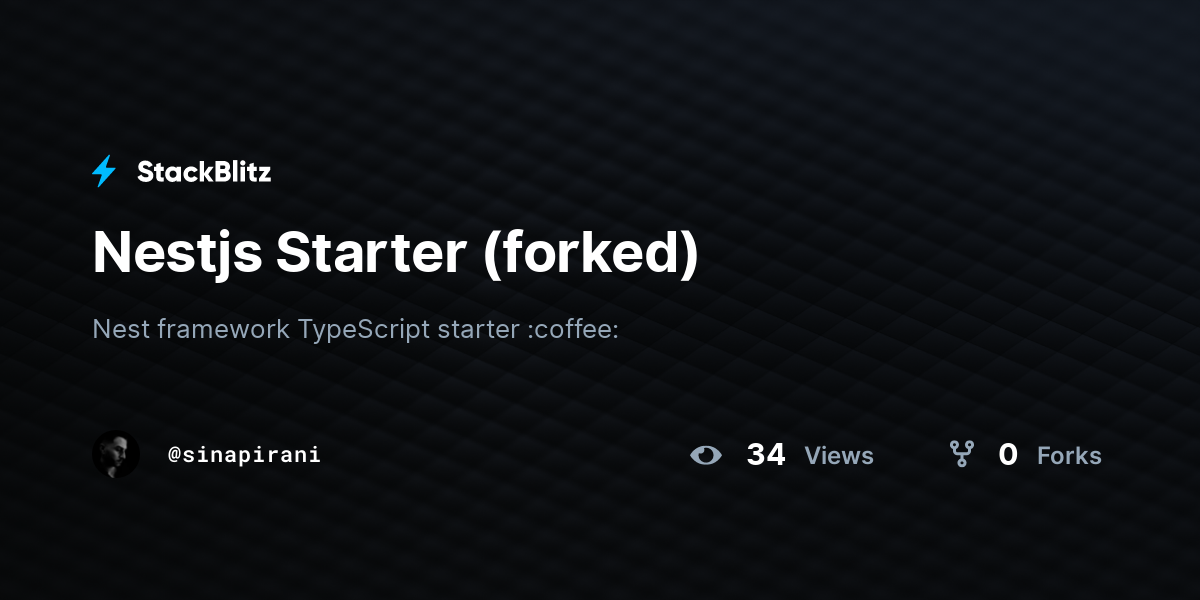Click the word "Starter" in the title
Image resolution: width=1200 pixels, height=600 pixels.
pyautogui.click(x=372, y=253)
